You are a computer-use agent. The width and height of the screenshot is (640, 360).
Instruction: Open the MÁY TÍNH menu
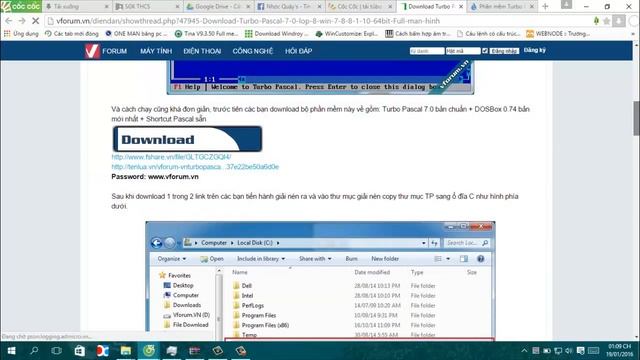coord(156,51)
